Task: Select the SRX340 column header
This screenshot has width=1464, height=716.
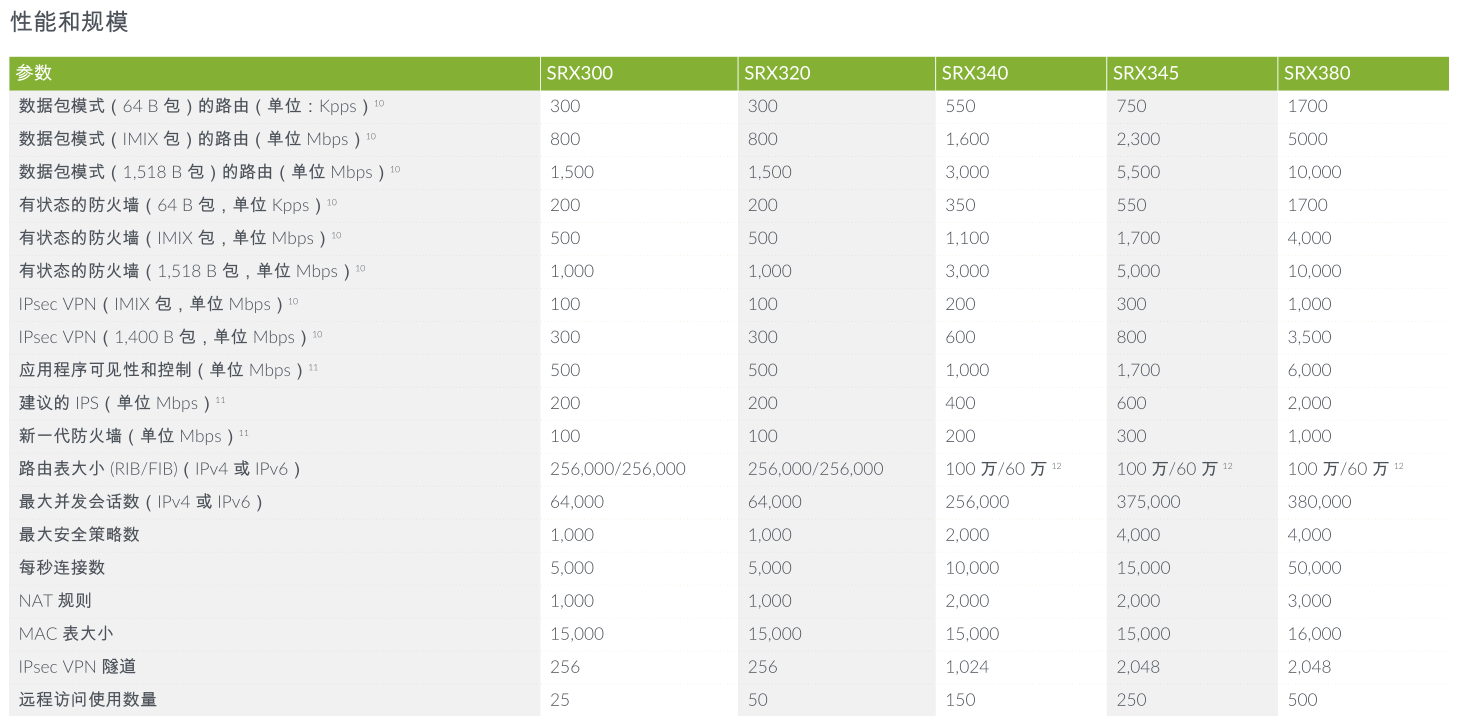Action: (974, 73)
